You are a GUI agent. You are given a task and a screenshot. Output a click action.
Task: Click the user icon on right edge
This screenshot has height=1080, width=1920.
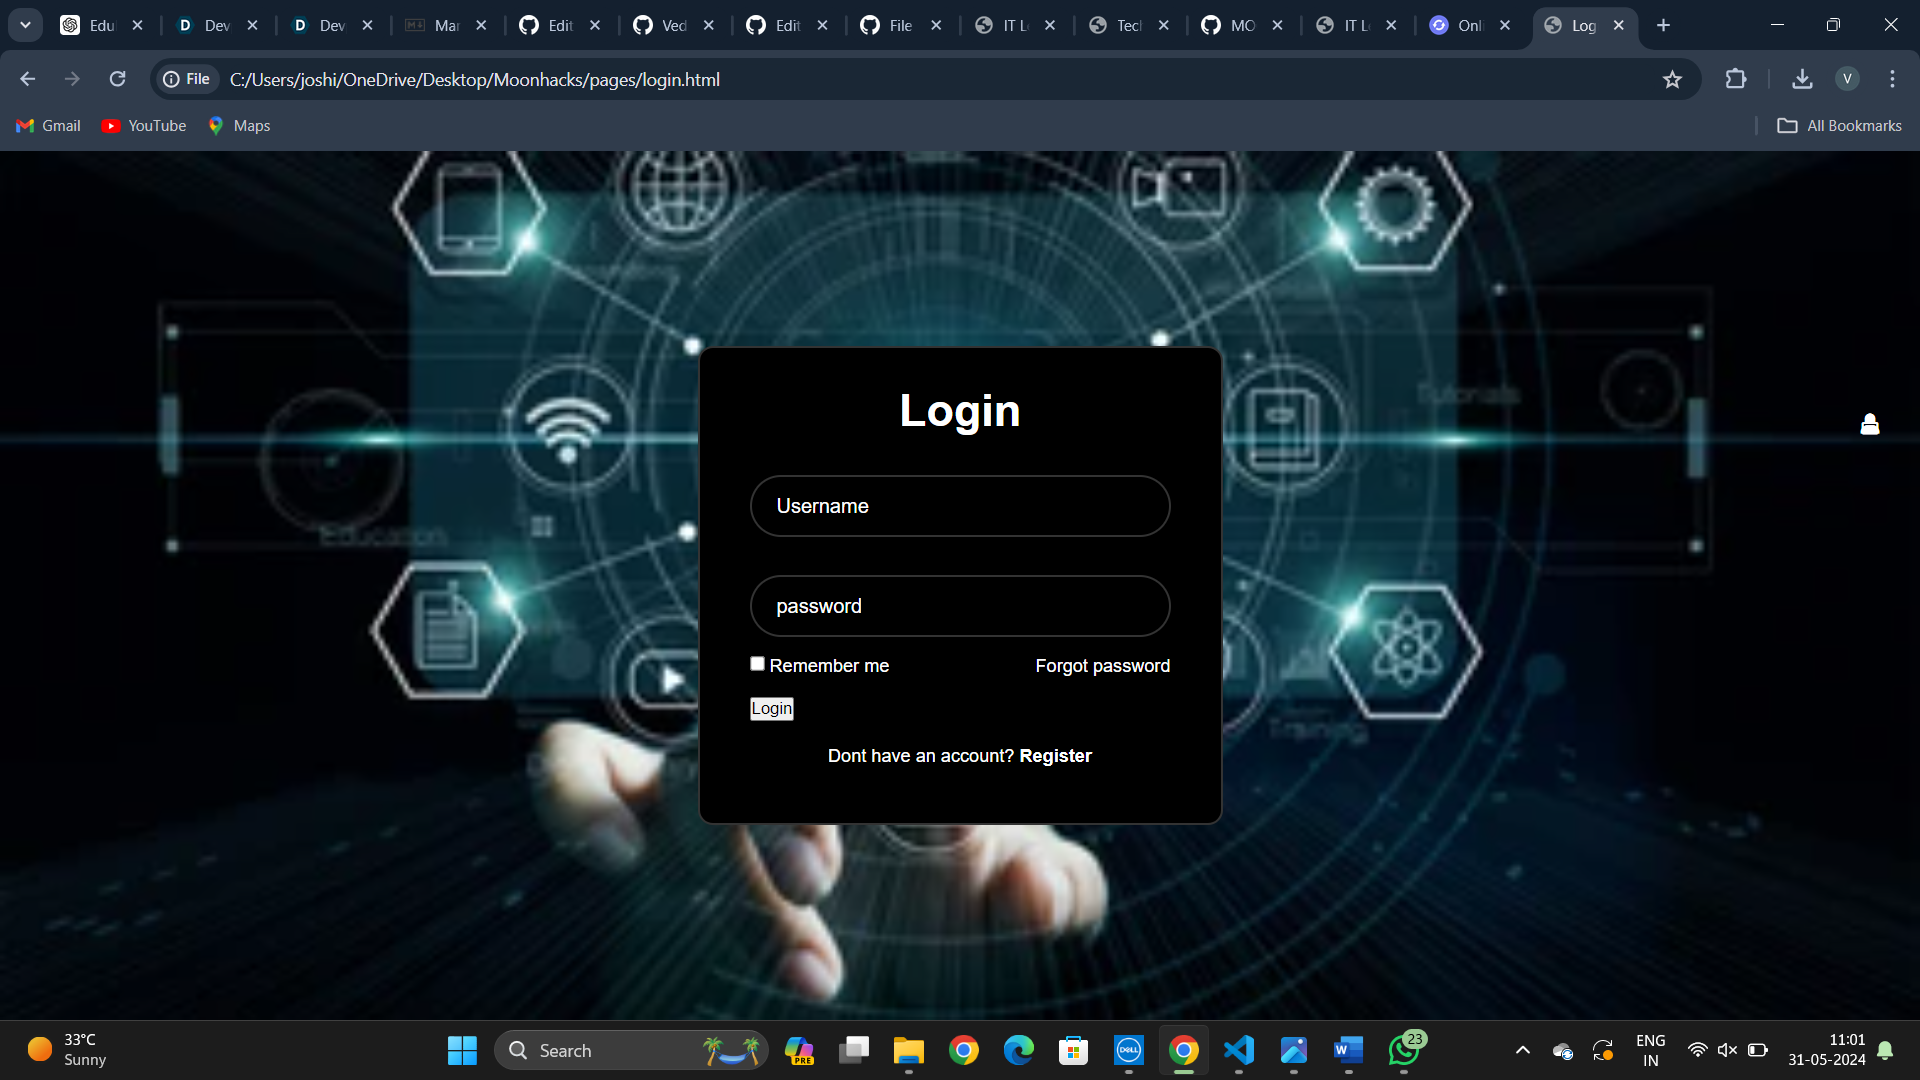tap(1869, 425)
